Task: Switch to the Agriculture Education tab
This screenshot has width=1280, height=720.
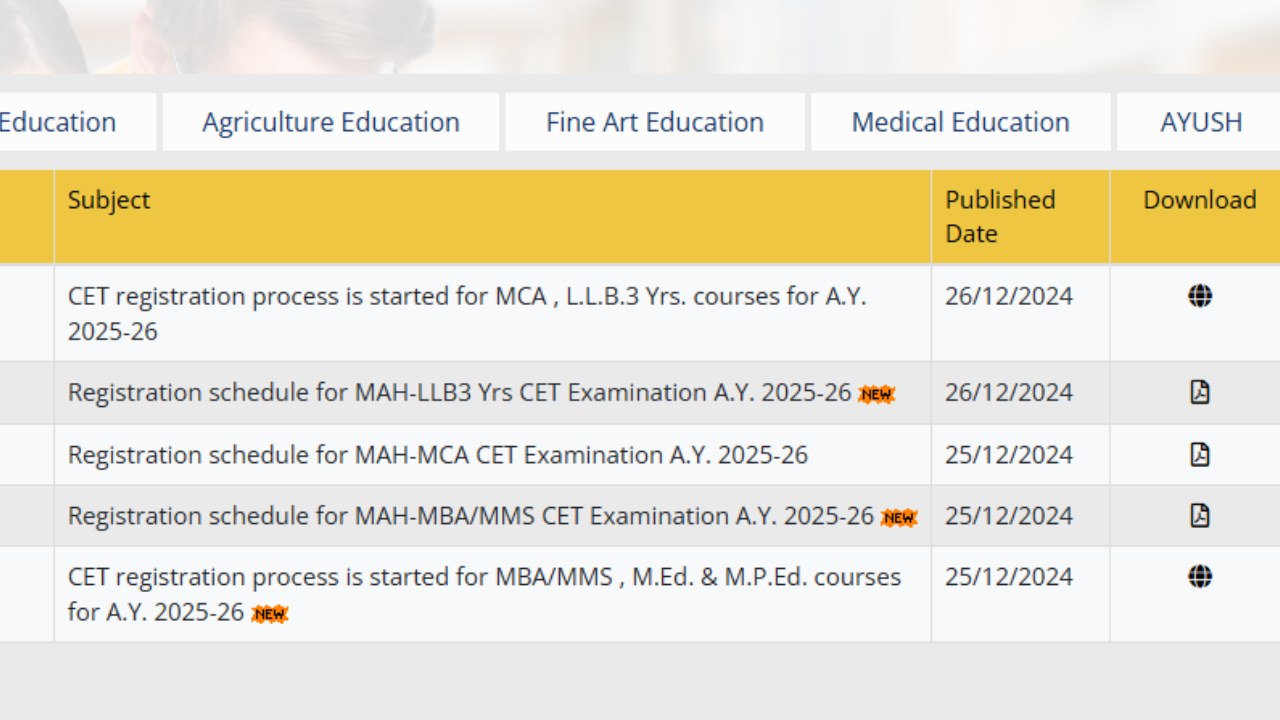Action: (x=330, y=122)
